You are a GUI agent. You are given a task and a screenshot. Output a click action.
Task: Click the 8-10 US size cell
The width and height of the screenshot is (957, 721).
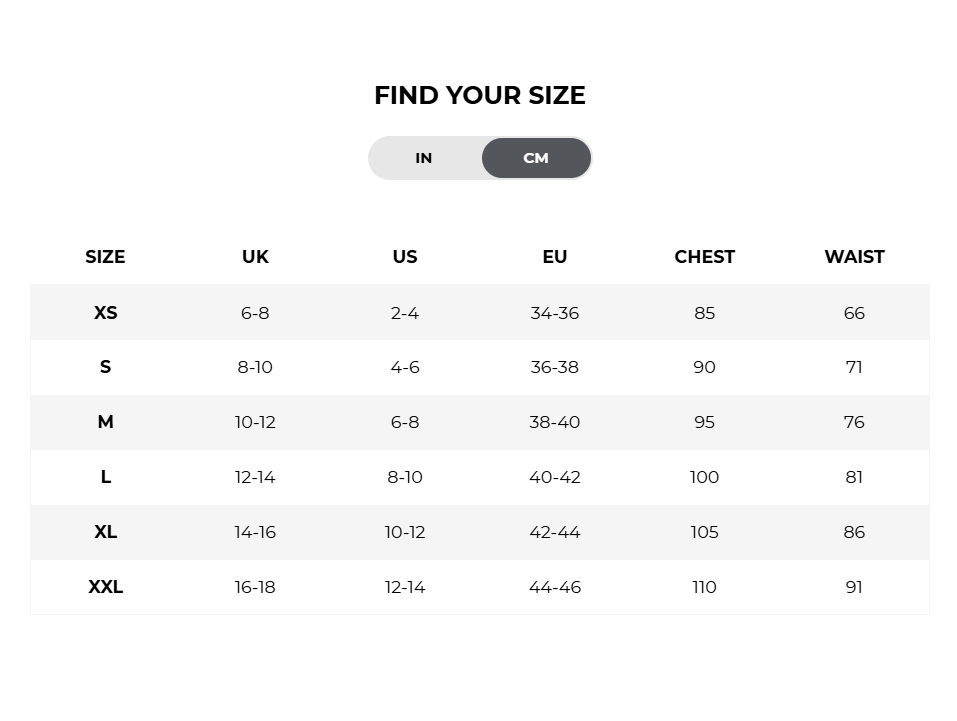(405, 477)
